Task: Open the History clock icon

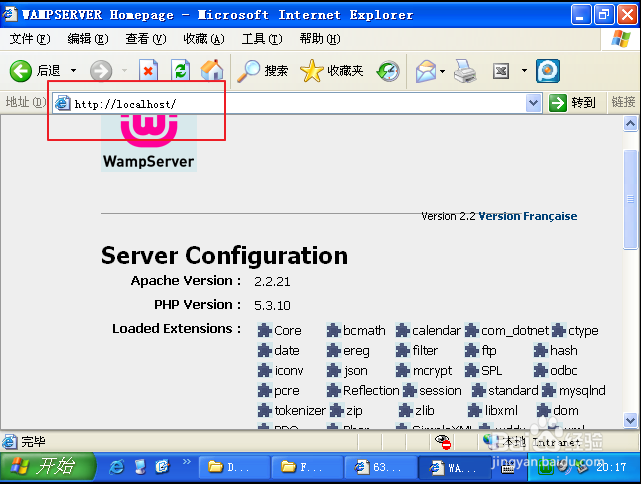Action: (x=388, y=71)
